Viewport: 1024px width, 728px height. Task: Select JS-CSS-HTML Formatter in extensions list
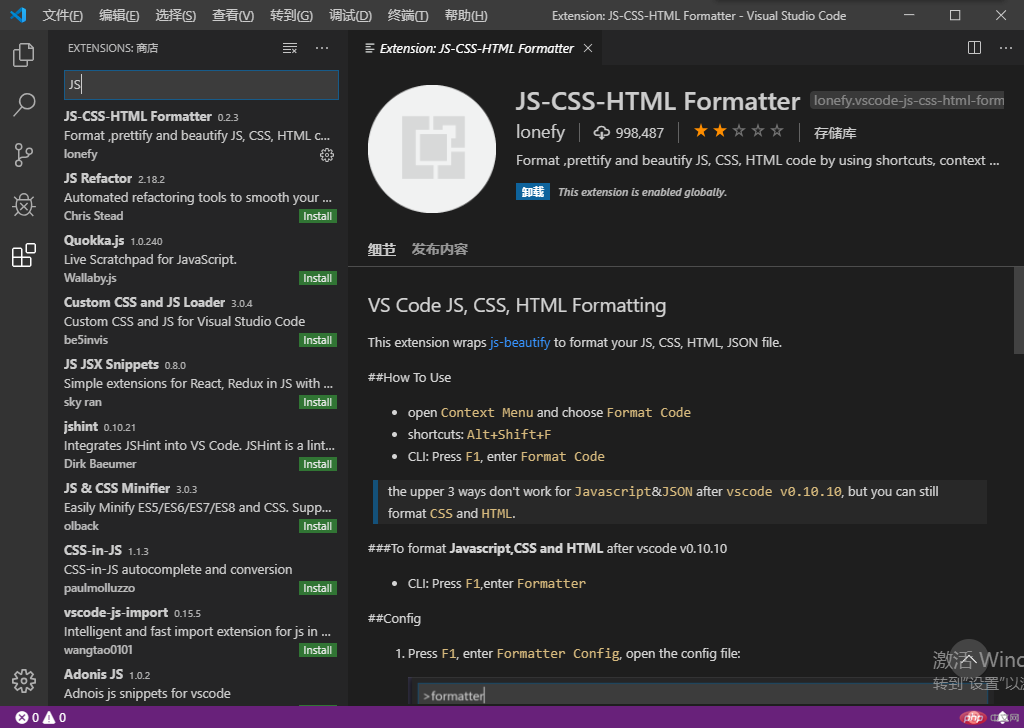[x=199, y=135]
